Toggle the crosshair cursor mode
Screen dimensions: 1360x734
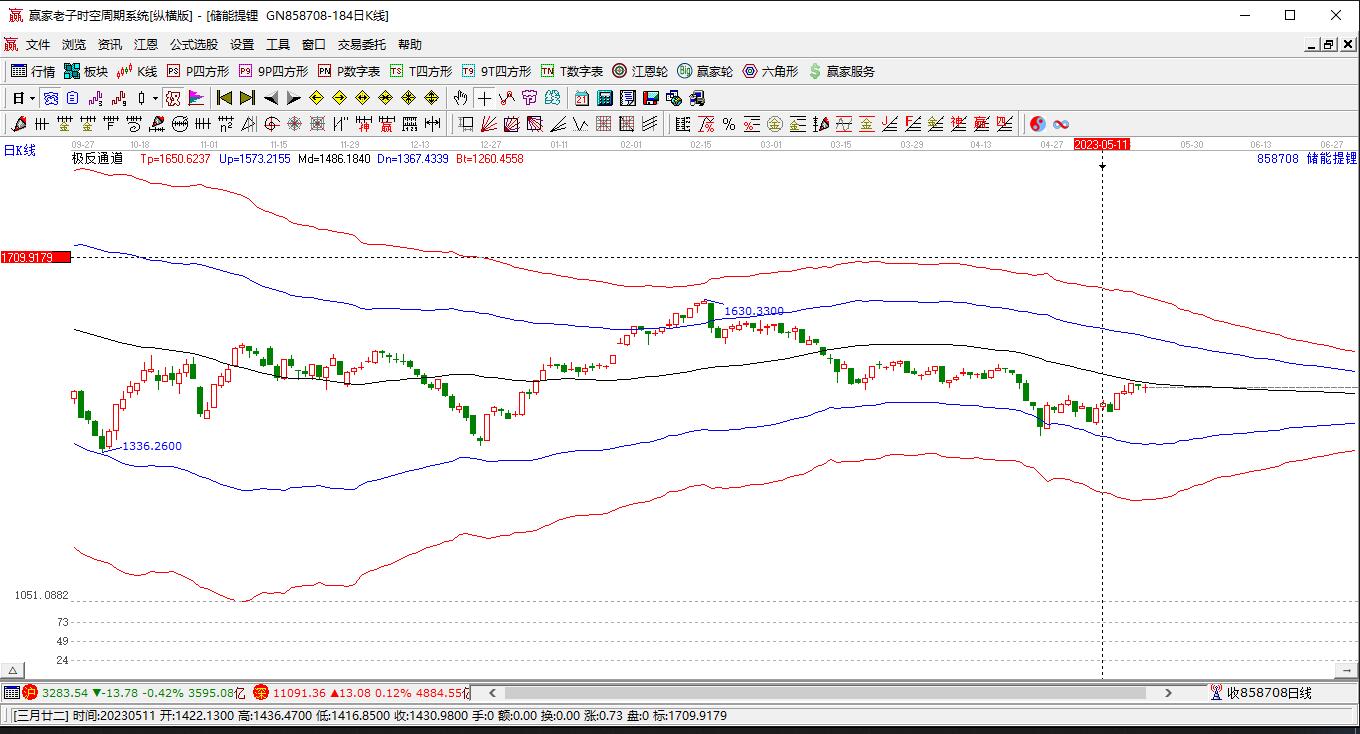point(484,98)
